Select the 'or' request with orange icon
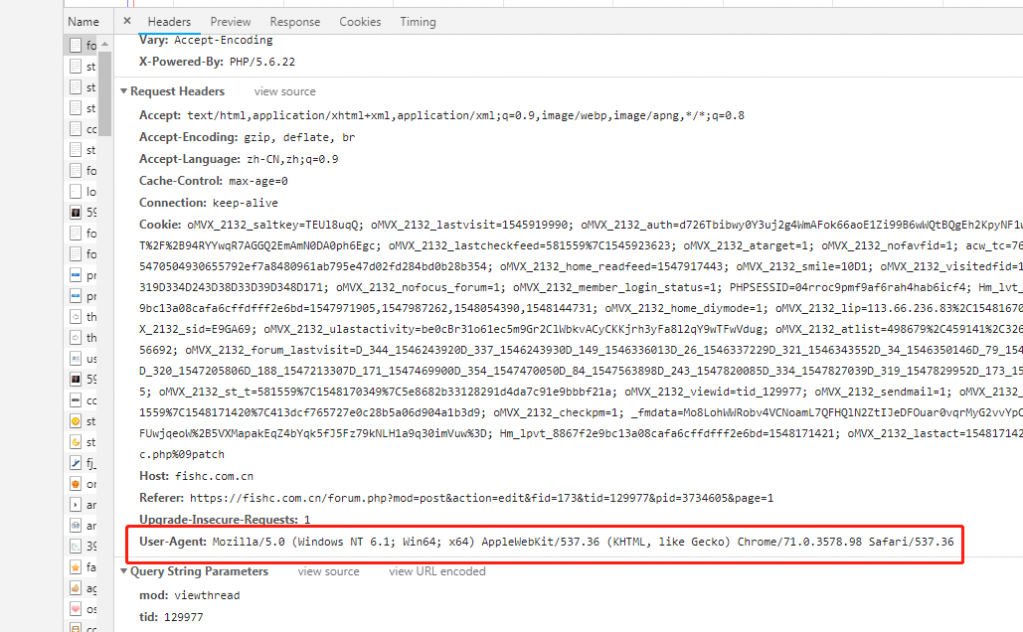This screenshot has height=632, width=1023. tap(84, 484)
